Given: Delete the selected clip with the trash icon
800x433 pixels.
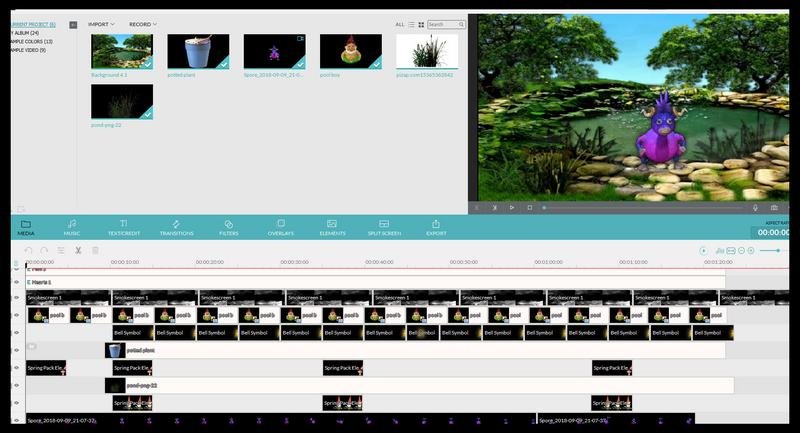Looking at the screenshot, I should tap(95, 250).
